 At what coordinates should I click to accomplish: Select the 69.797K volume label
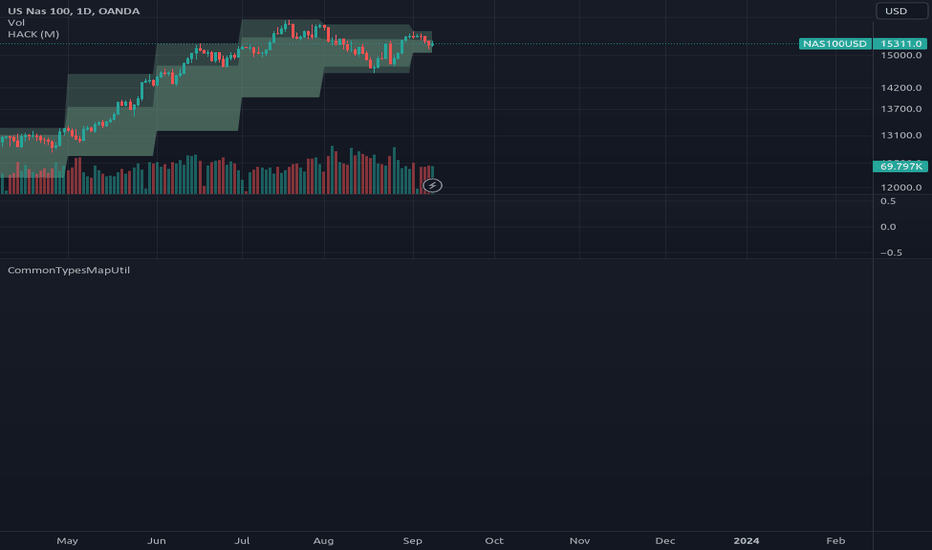pos(900,166)
